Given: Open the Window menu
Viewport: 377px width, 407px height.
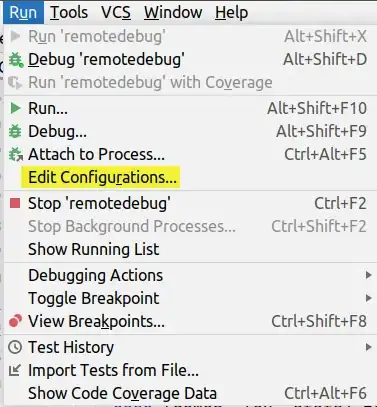Looking at the screenshot, I should [173, 13].
